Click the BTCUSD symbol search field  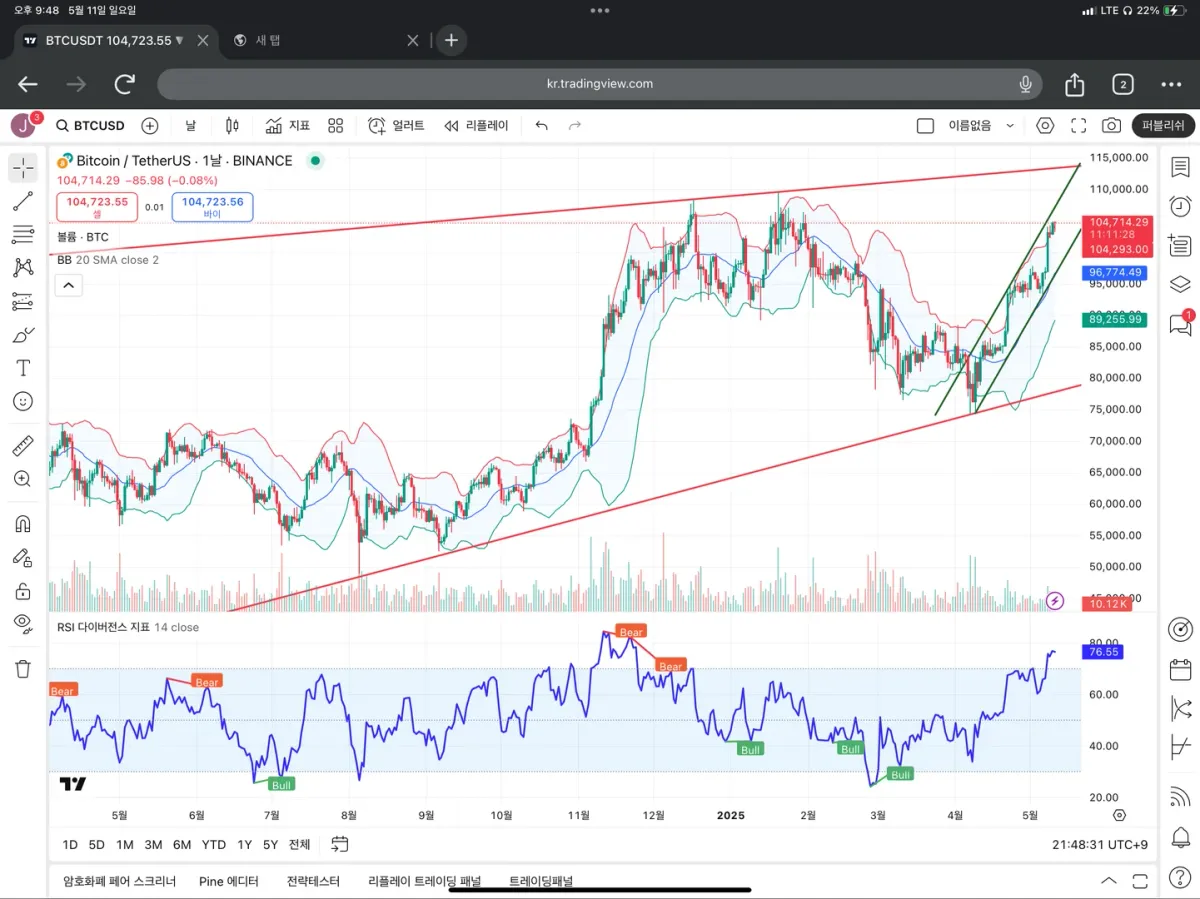(x=91, y=126)
